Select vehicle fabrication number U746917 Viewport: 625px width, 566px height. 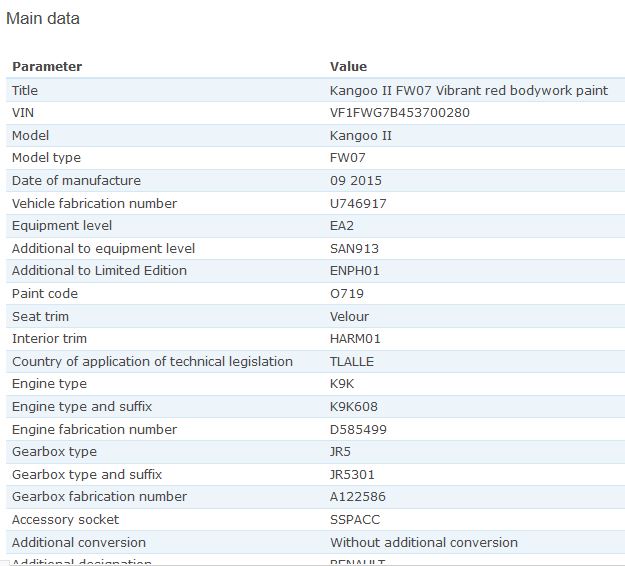(x=358, y=203)
